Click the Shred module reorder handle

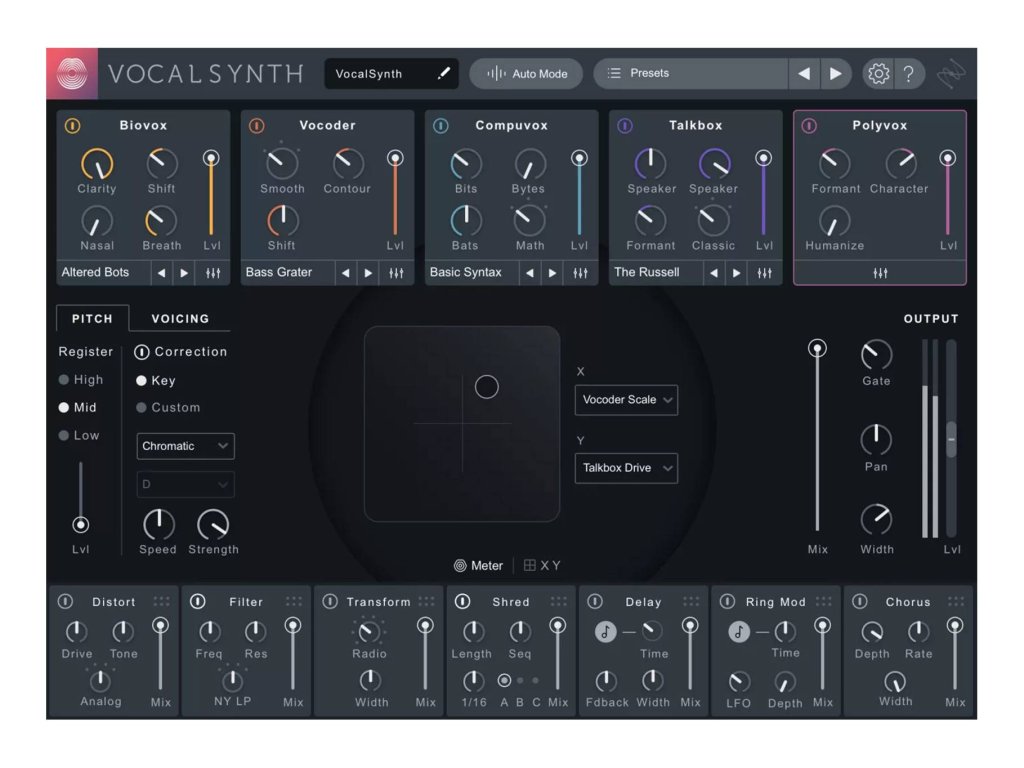pos(558,601)
